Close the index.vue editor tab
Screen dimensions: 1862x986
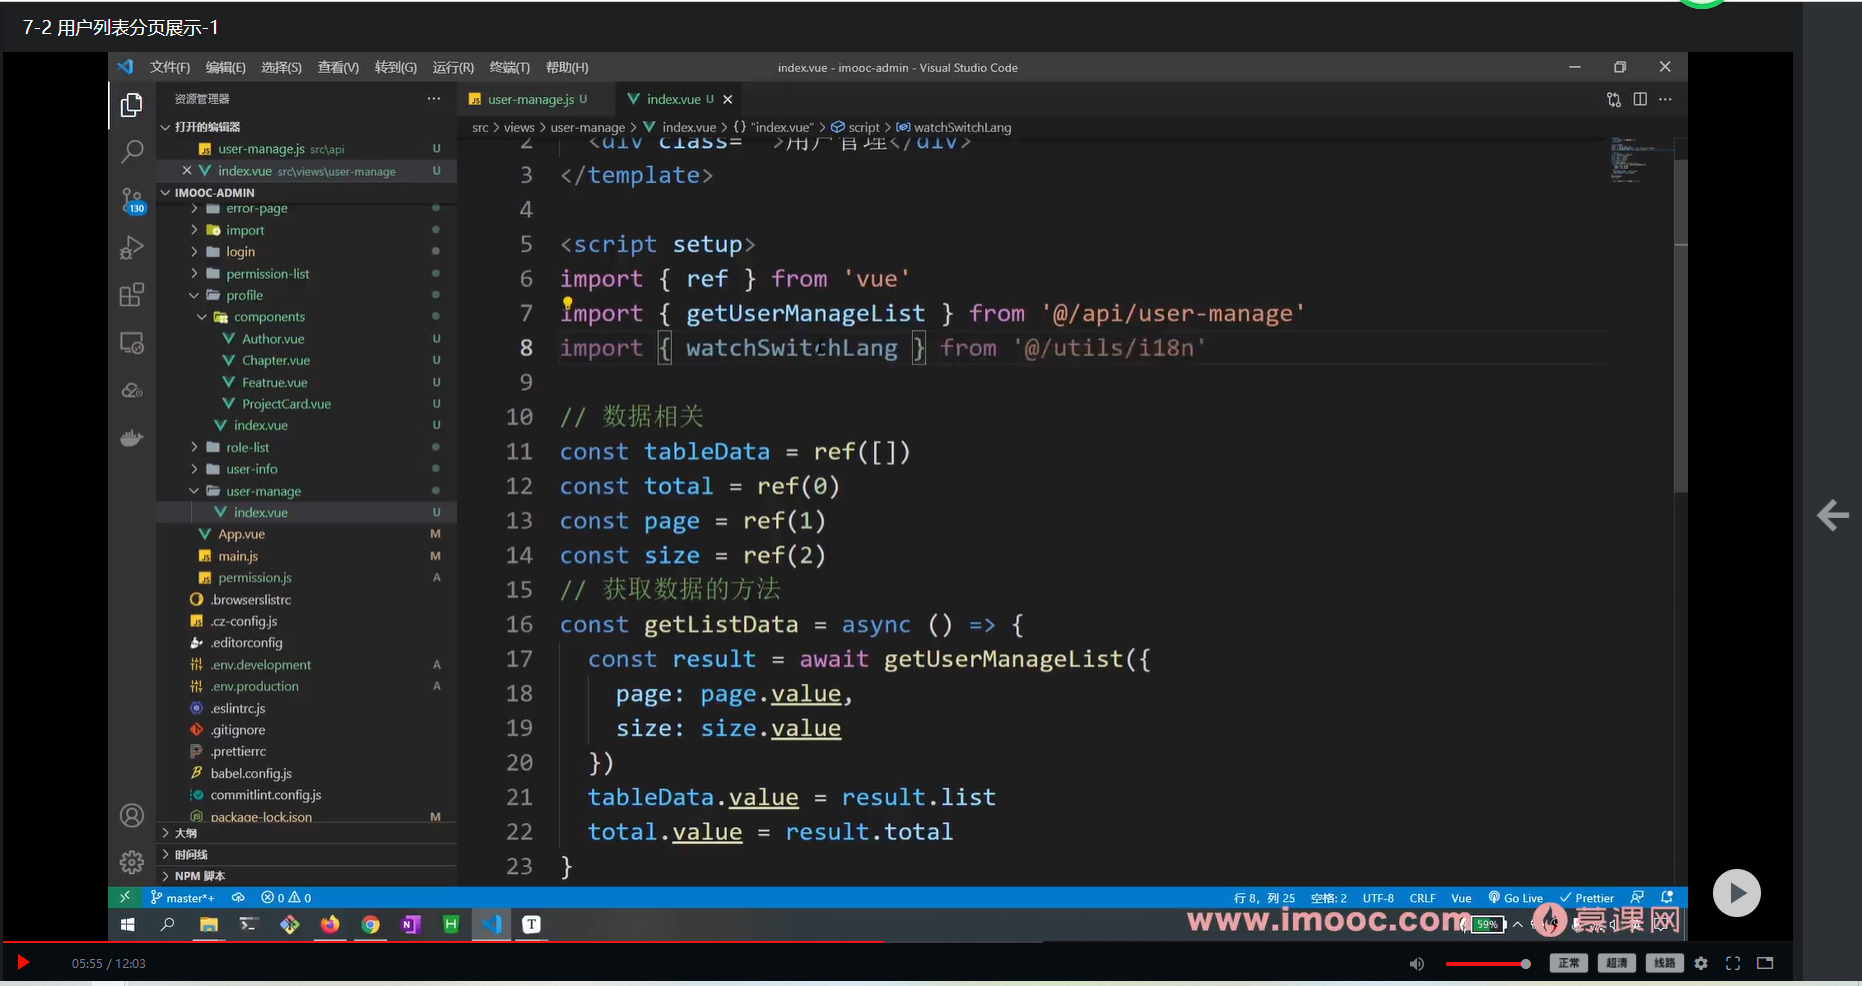(x=728, y=99)
